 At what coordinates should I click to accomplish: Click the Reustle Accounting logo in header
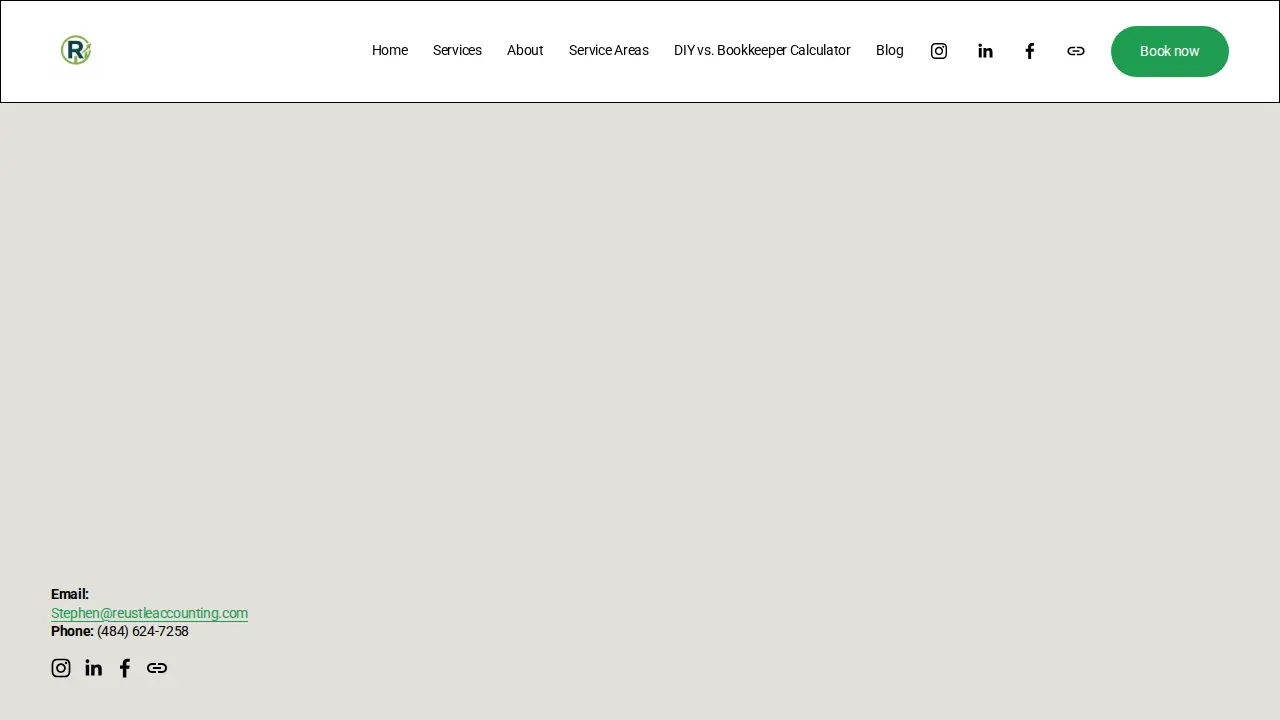pyautogui.click(x=76, y=50)
